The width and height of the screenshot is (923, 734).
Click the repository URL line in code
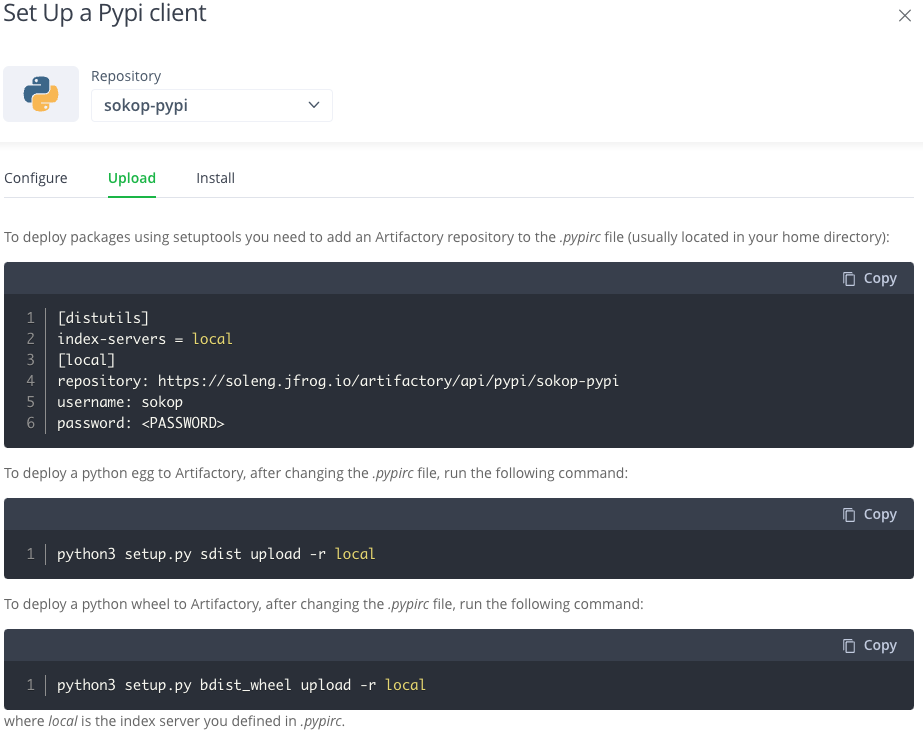click(338, 381)
